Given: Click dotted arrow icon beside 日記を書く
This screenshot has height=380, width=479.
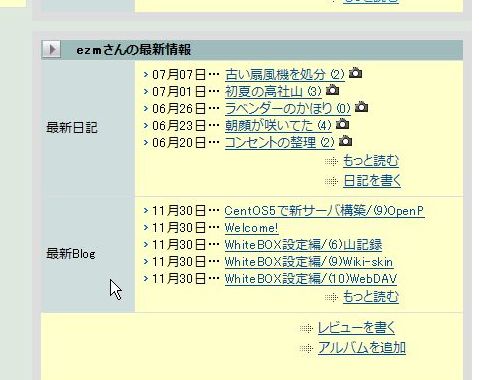Looking at the screenshot, I should point(332,181).
